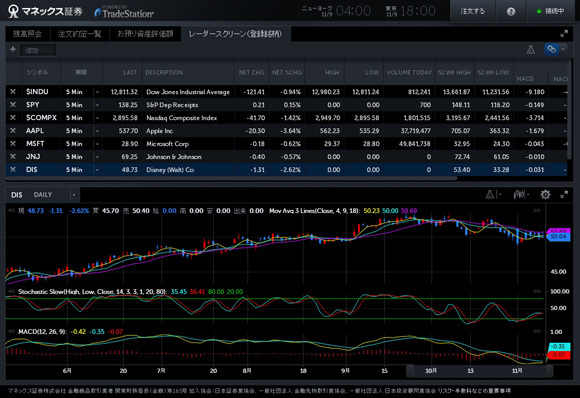This screenshot has height=398, width=580.
Task: Click left arrow beside Stochastic Slow label
Action: (x=11, y=291)
